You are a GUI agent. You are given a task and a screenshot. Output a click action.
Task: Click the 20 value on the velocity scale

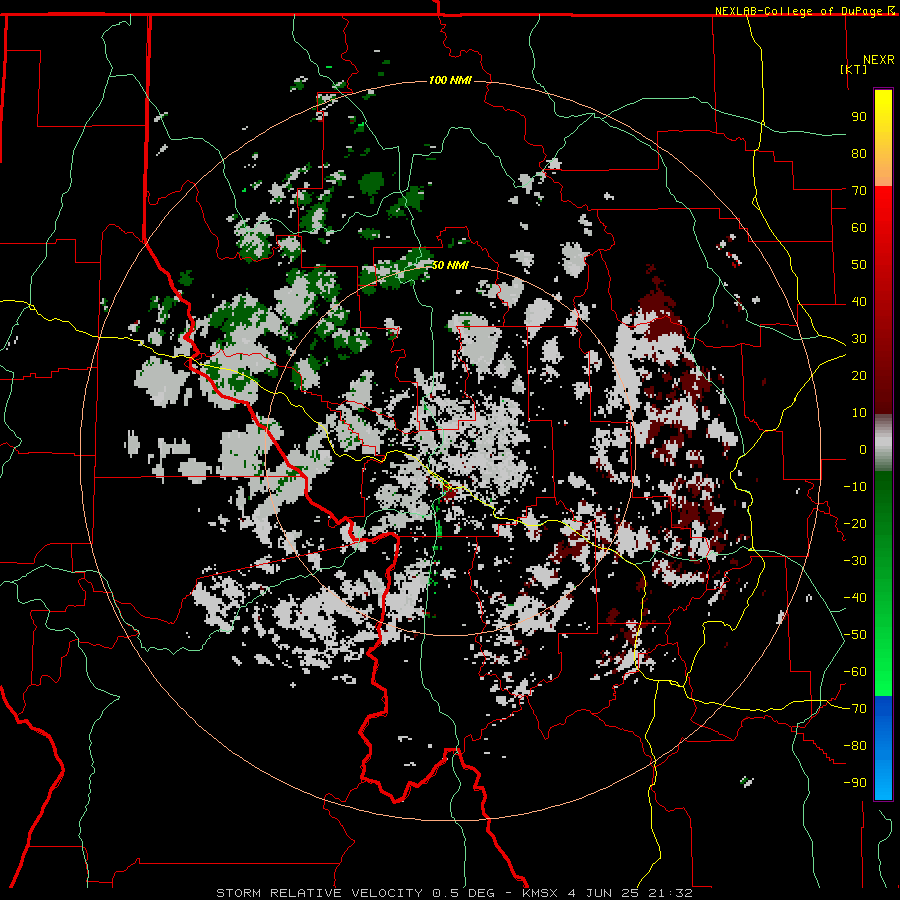[x=859, y=376]
